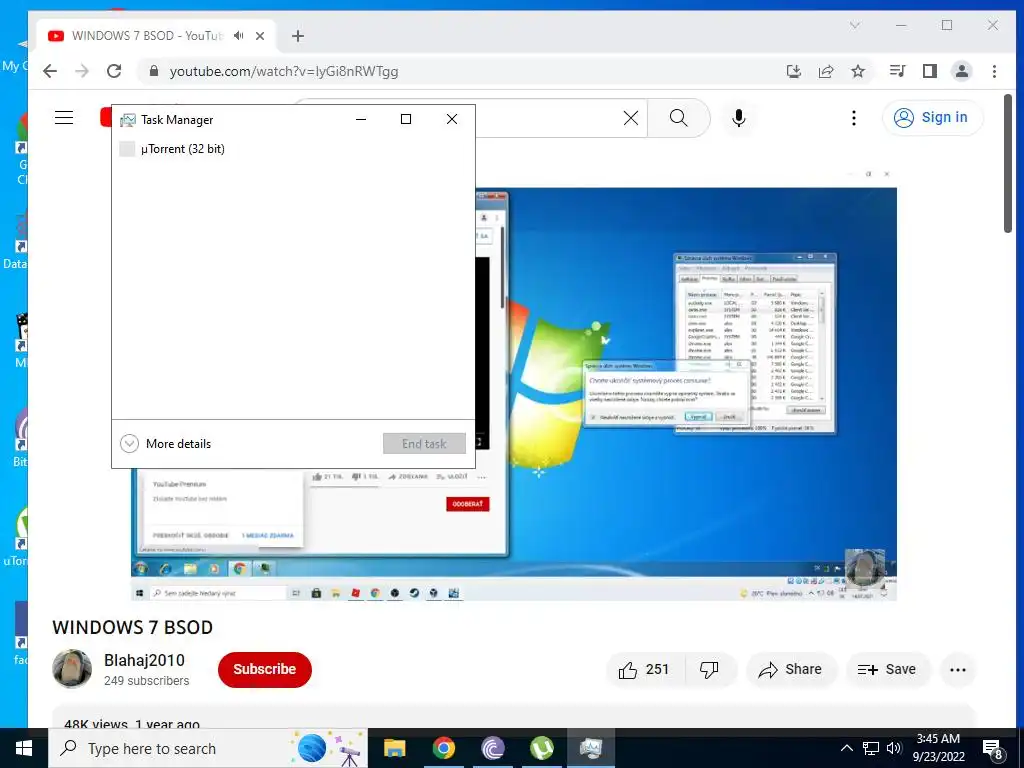Open a new tab with the plus button
This screenshot has height=768, width=1024.
click(x=298, y=36)
